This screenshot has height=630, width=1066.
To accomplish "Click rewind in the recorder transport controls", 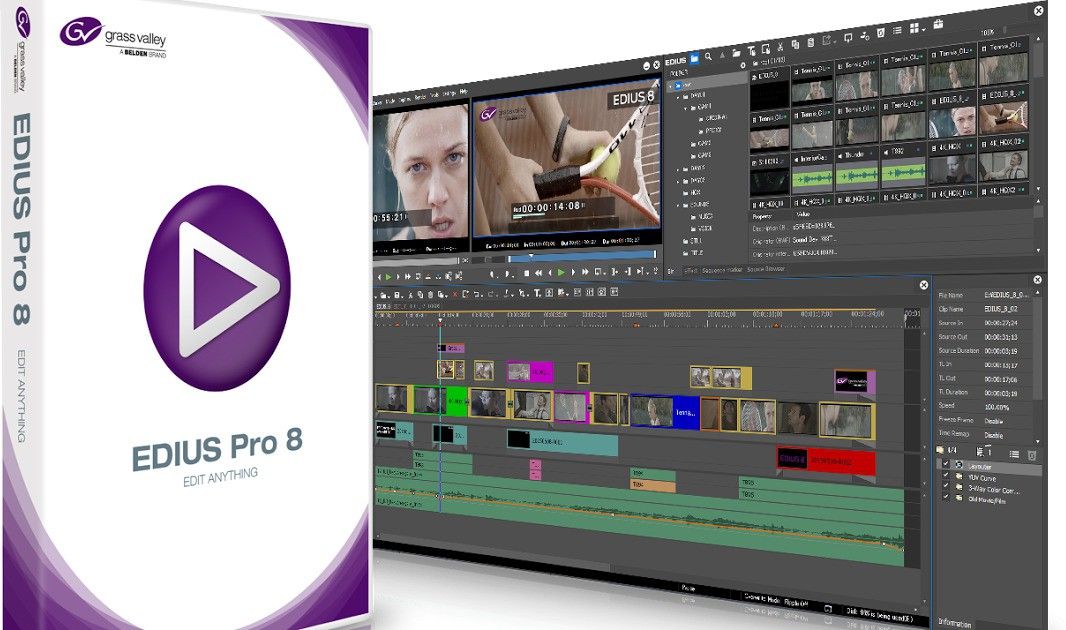I will (x=538, y=273).
